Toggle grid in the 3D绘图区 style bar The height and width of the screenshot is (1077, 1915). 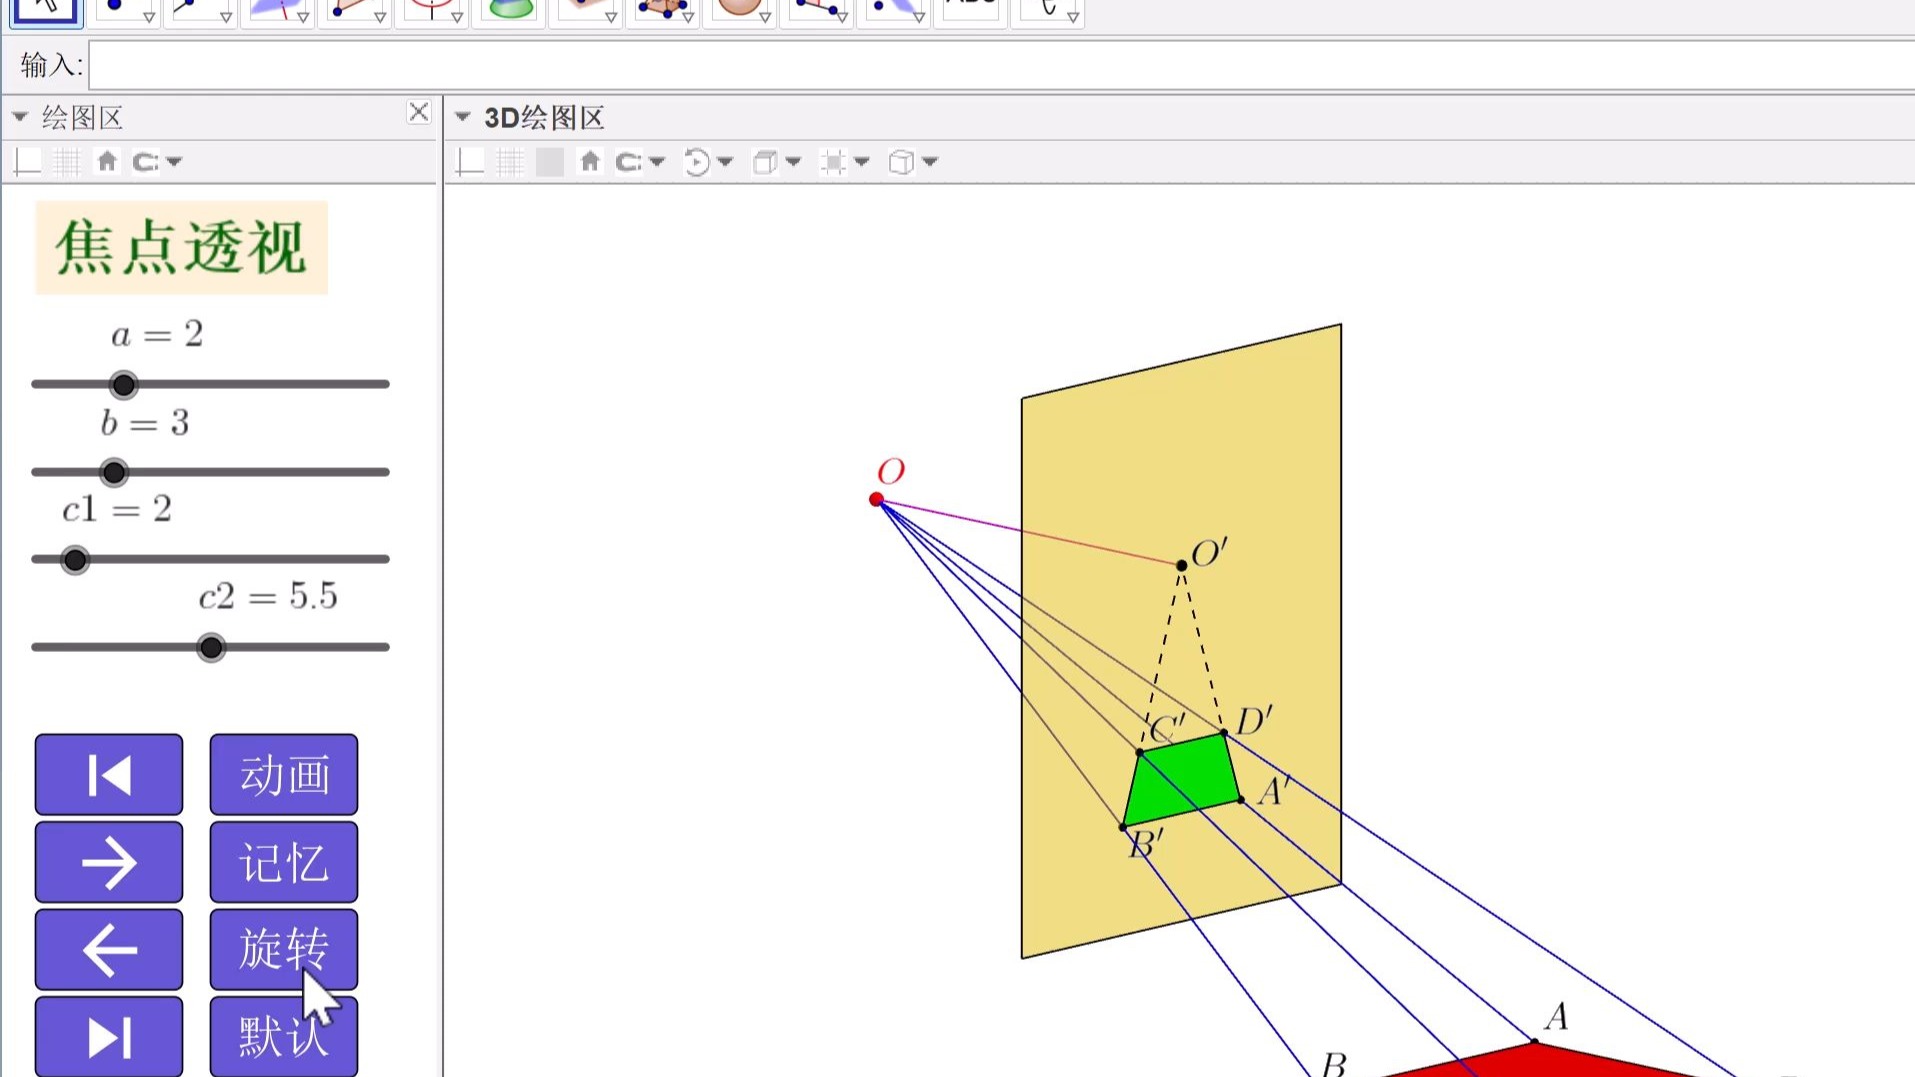(x=510, y=161)
